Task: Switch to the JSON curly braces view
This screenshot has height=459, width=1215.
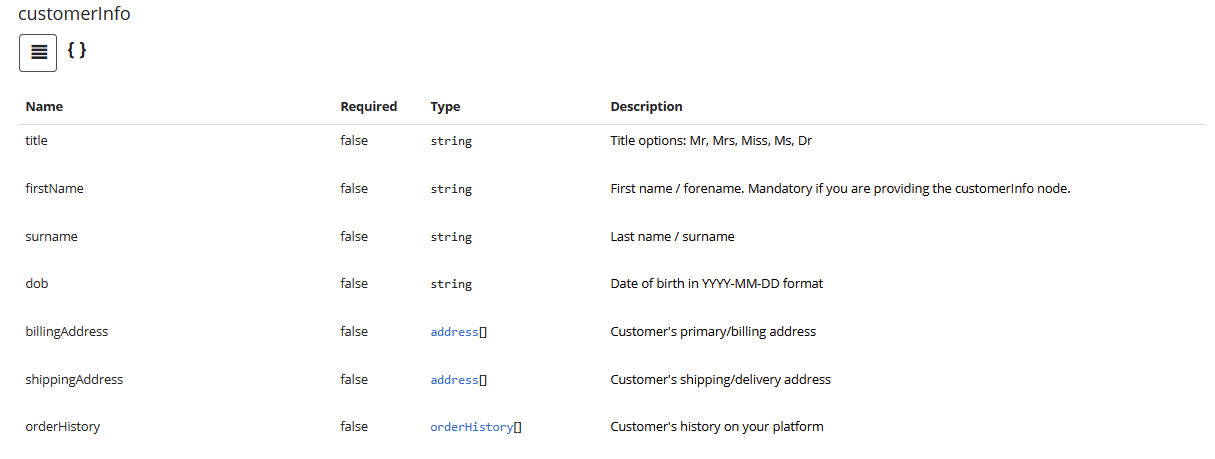Action: pos(77,49)
